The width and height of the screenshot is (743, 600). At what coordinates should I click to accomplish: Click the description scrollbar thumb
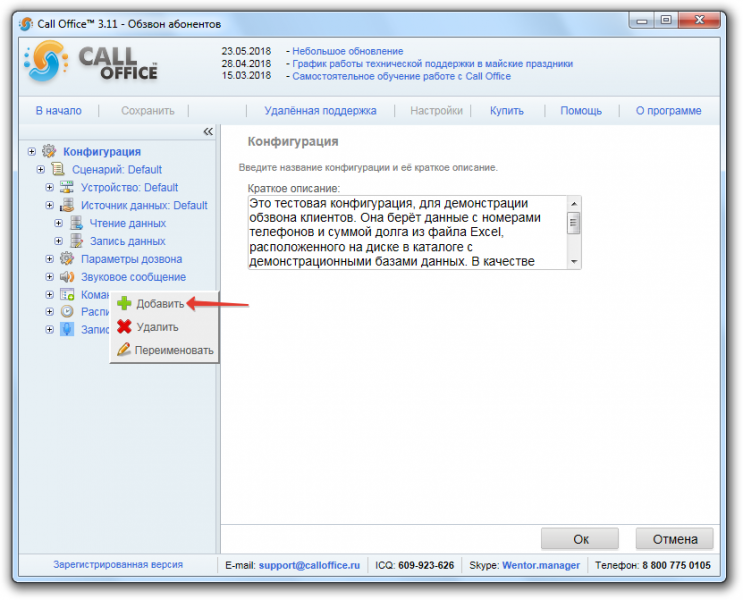[574, 223]
